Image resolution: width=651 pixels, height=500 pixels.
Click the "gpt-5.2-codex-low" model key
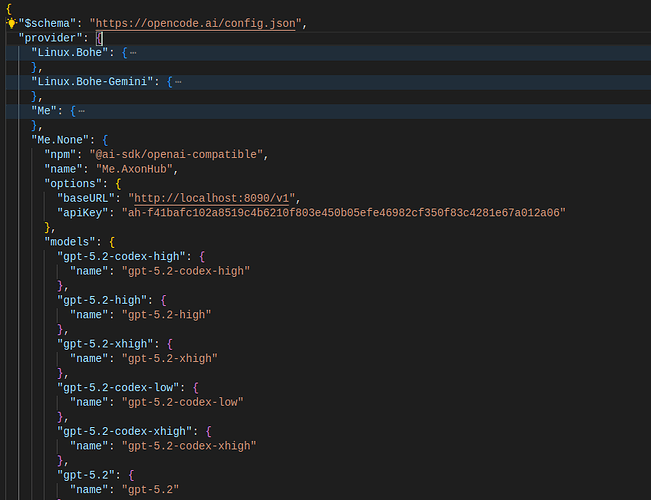tap(118, 387)
